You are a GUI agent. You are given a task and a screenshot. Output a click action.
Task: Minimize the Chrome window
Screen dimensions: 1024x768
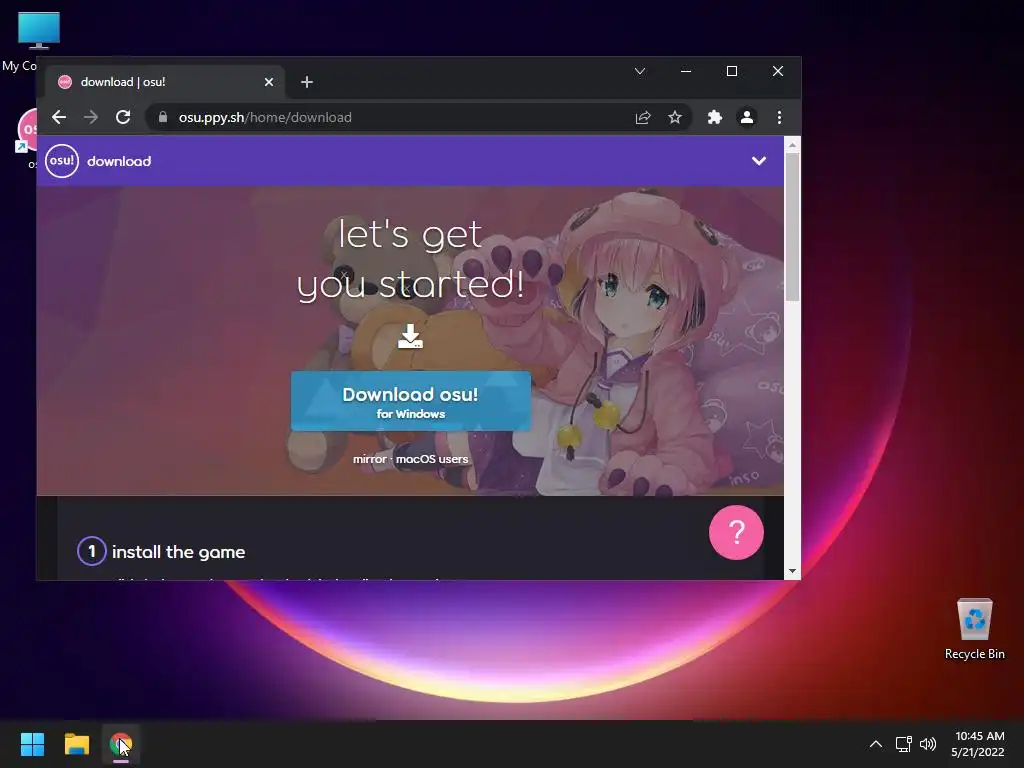(x=686, y=71)
